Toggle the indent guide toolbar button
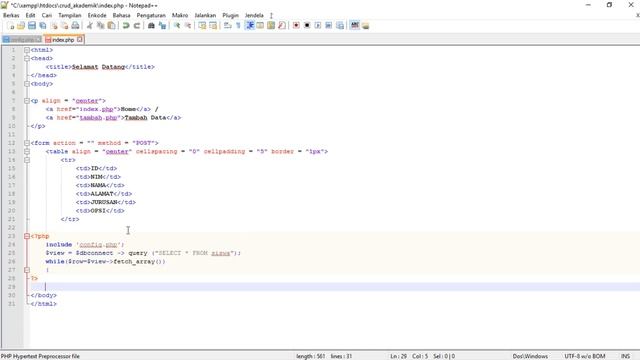The image size is (640, 360). [x=250, y=26]
